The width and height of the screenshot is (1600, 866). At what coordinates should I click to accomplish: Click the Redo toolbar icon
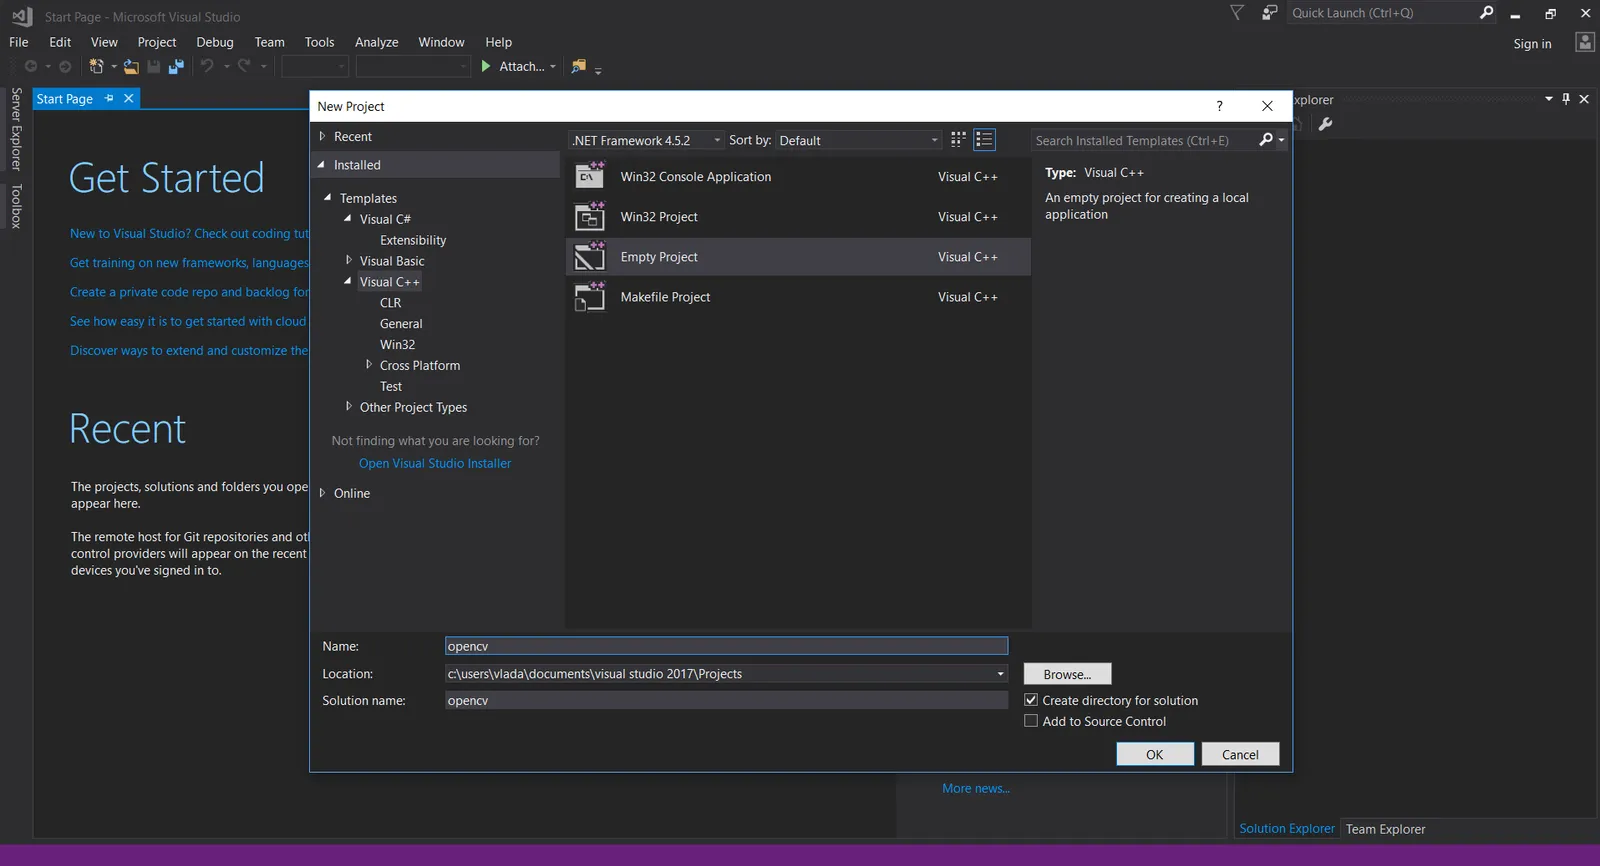(x=244, y=66)
